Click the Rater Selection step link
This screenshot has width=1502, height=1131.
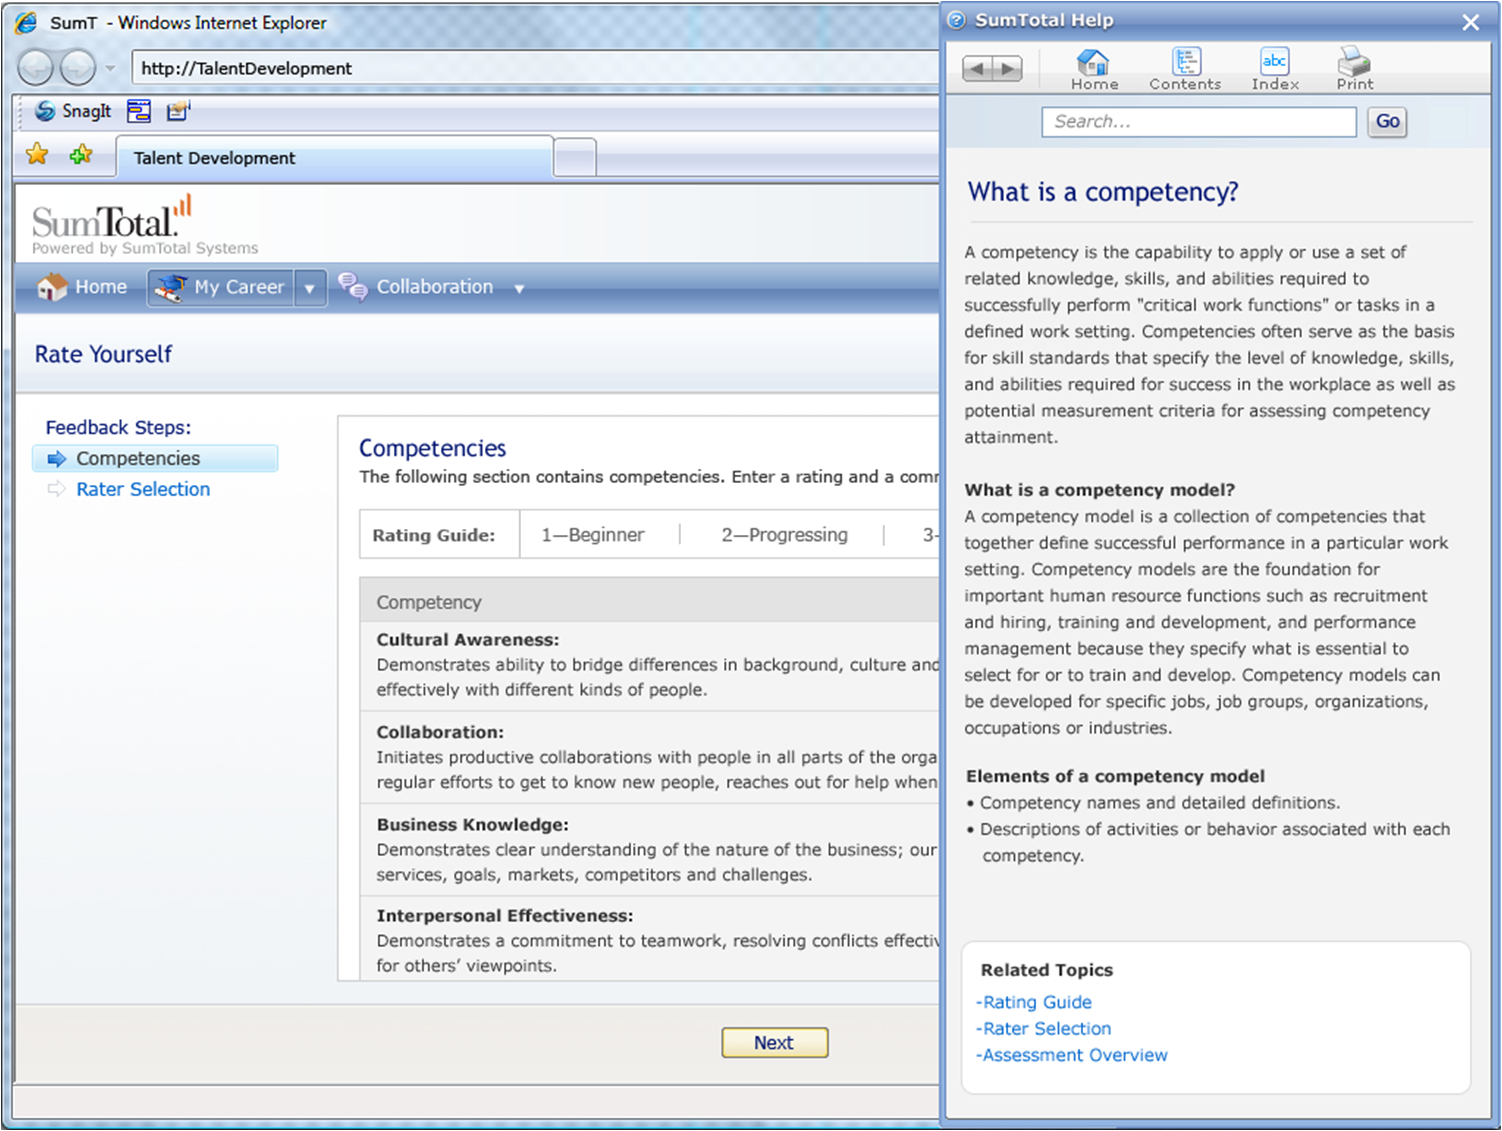(x=143, y=489)
